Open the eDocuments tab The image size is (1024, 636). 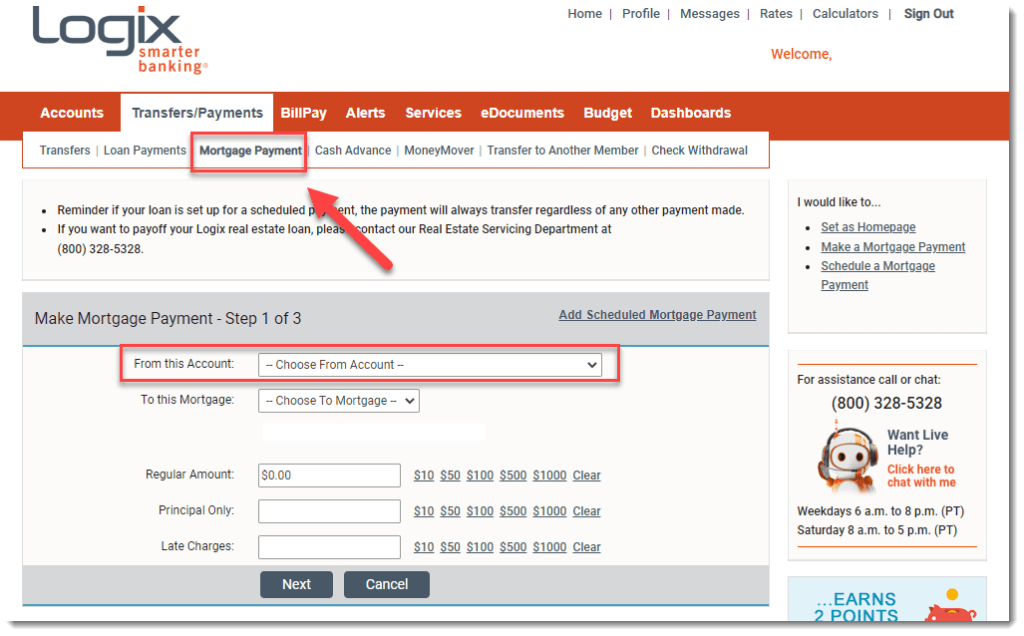[x=522, y=113]
